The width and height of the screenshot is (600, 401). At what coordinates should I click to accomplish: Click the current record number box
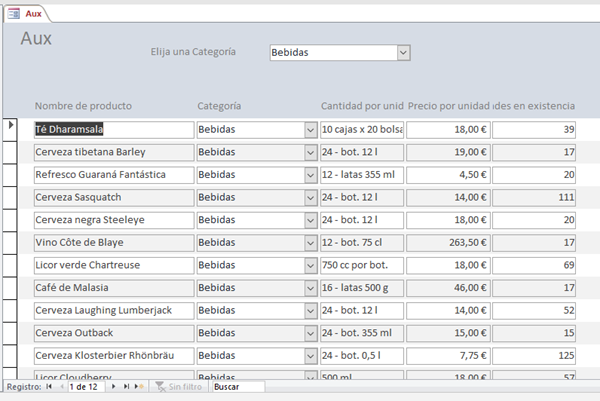86,386
